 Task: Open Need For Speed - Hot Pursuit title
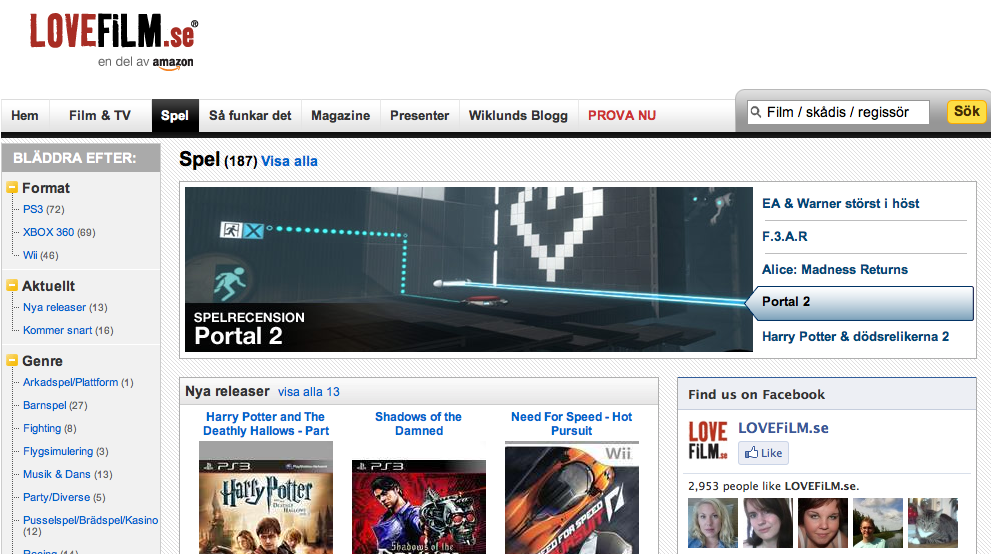pos(571,424)
